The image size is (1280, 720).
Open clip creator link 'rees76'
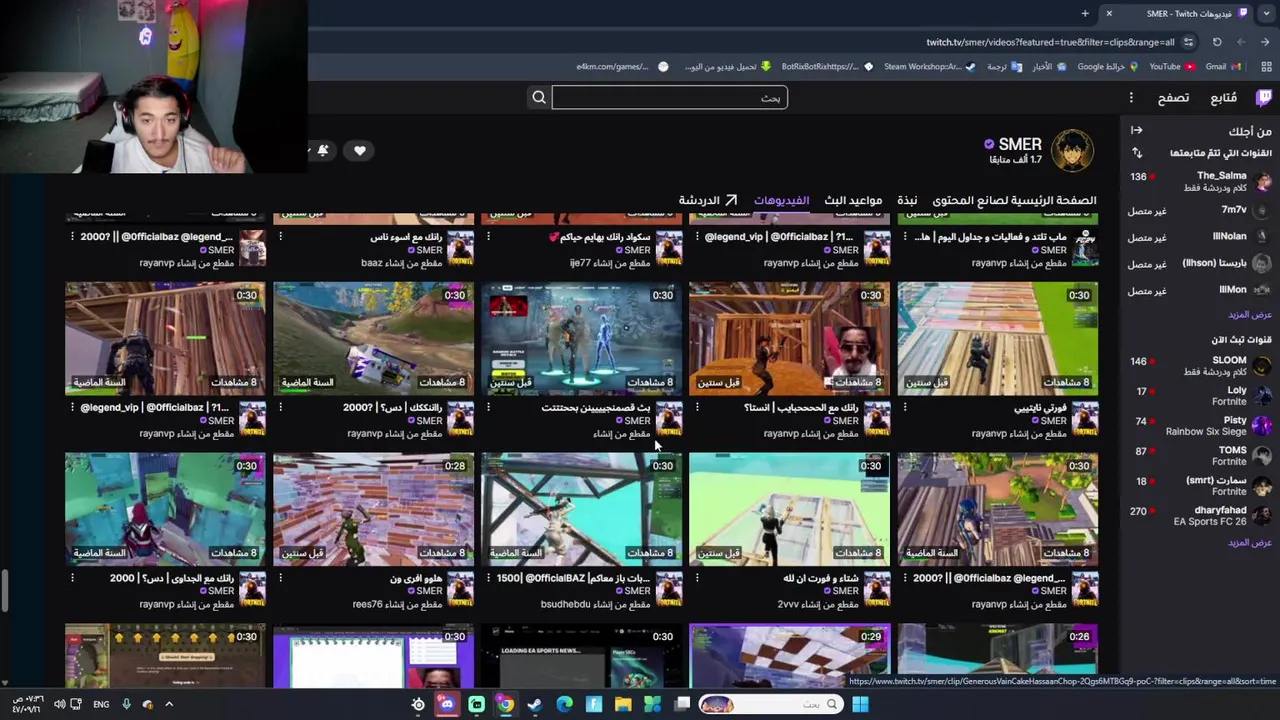click(x=368, y=605)
